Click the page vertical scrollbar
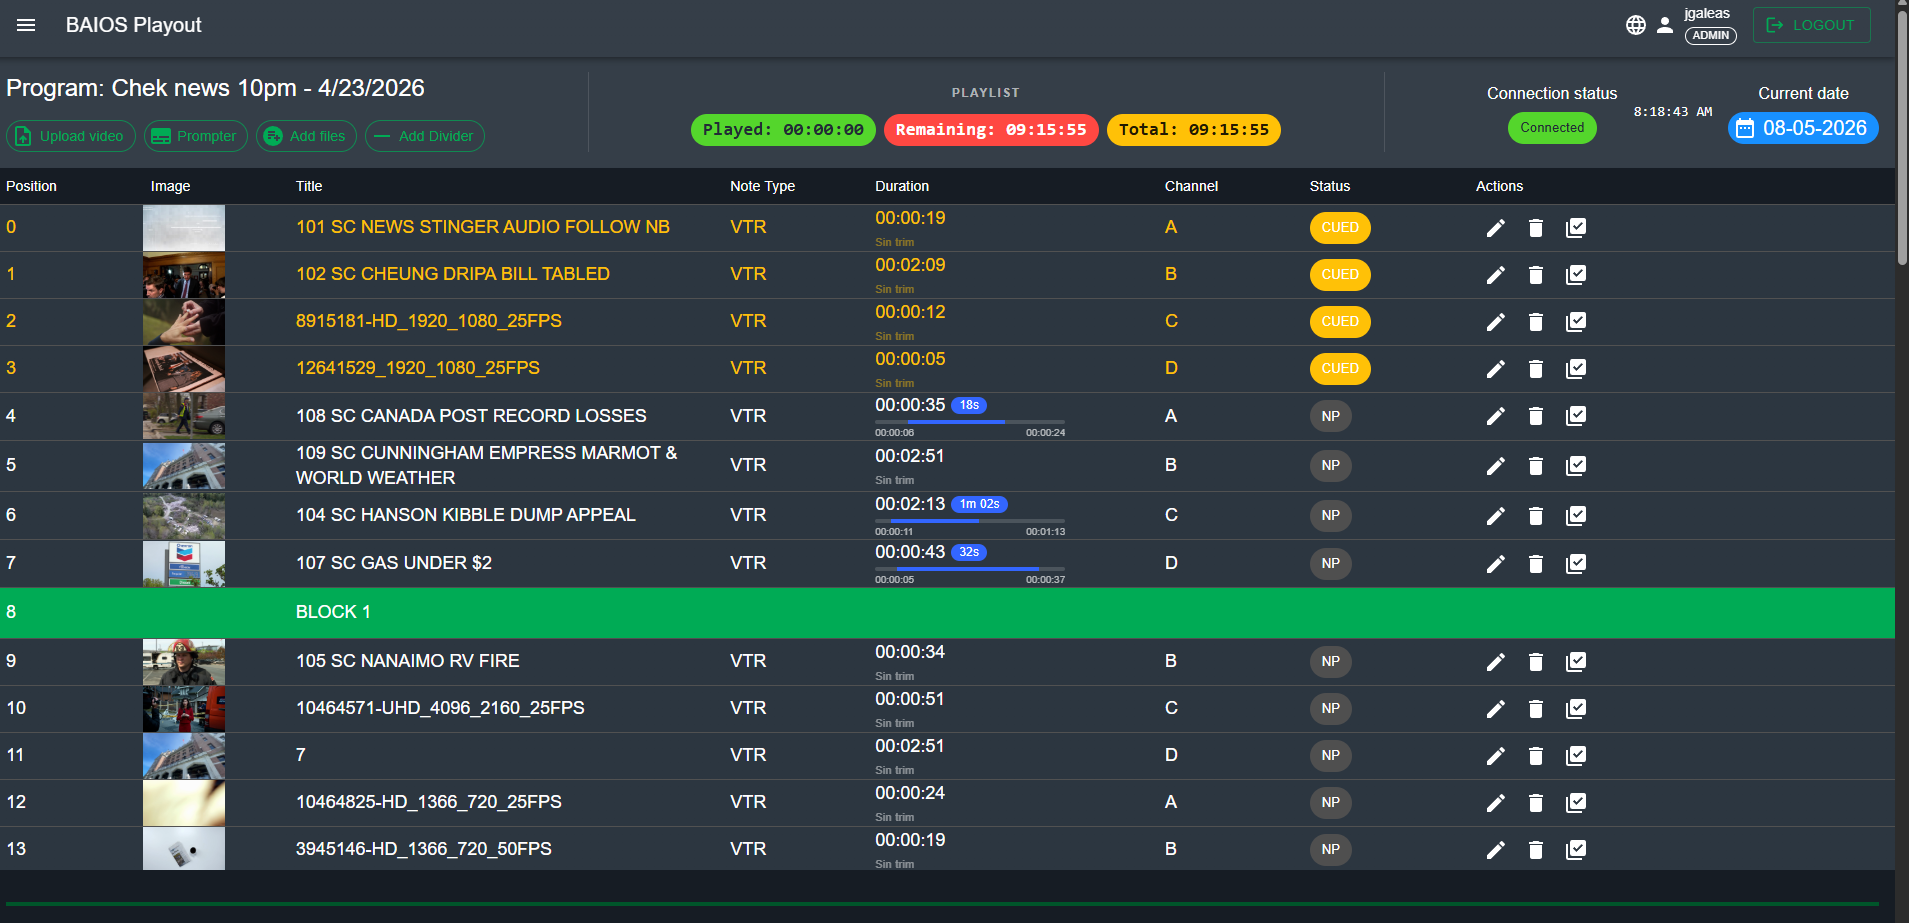The image size is (1909, 923). pos(1902,140)
